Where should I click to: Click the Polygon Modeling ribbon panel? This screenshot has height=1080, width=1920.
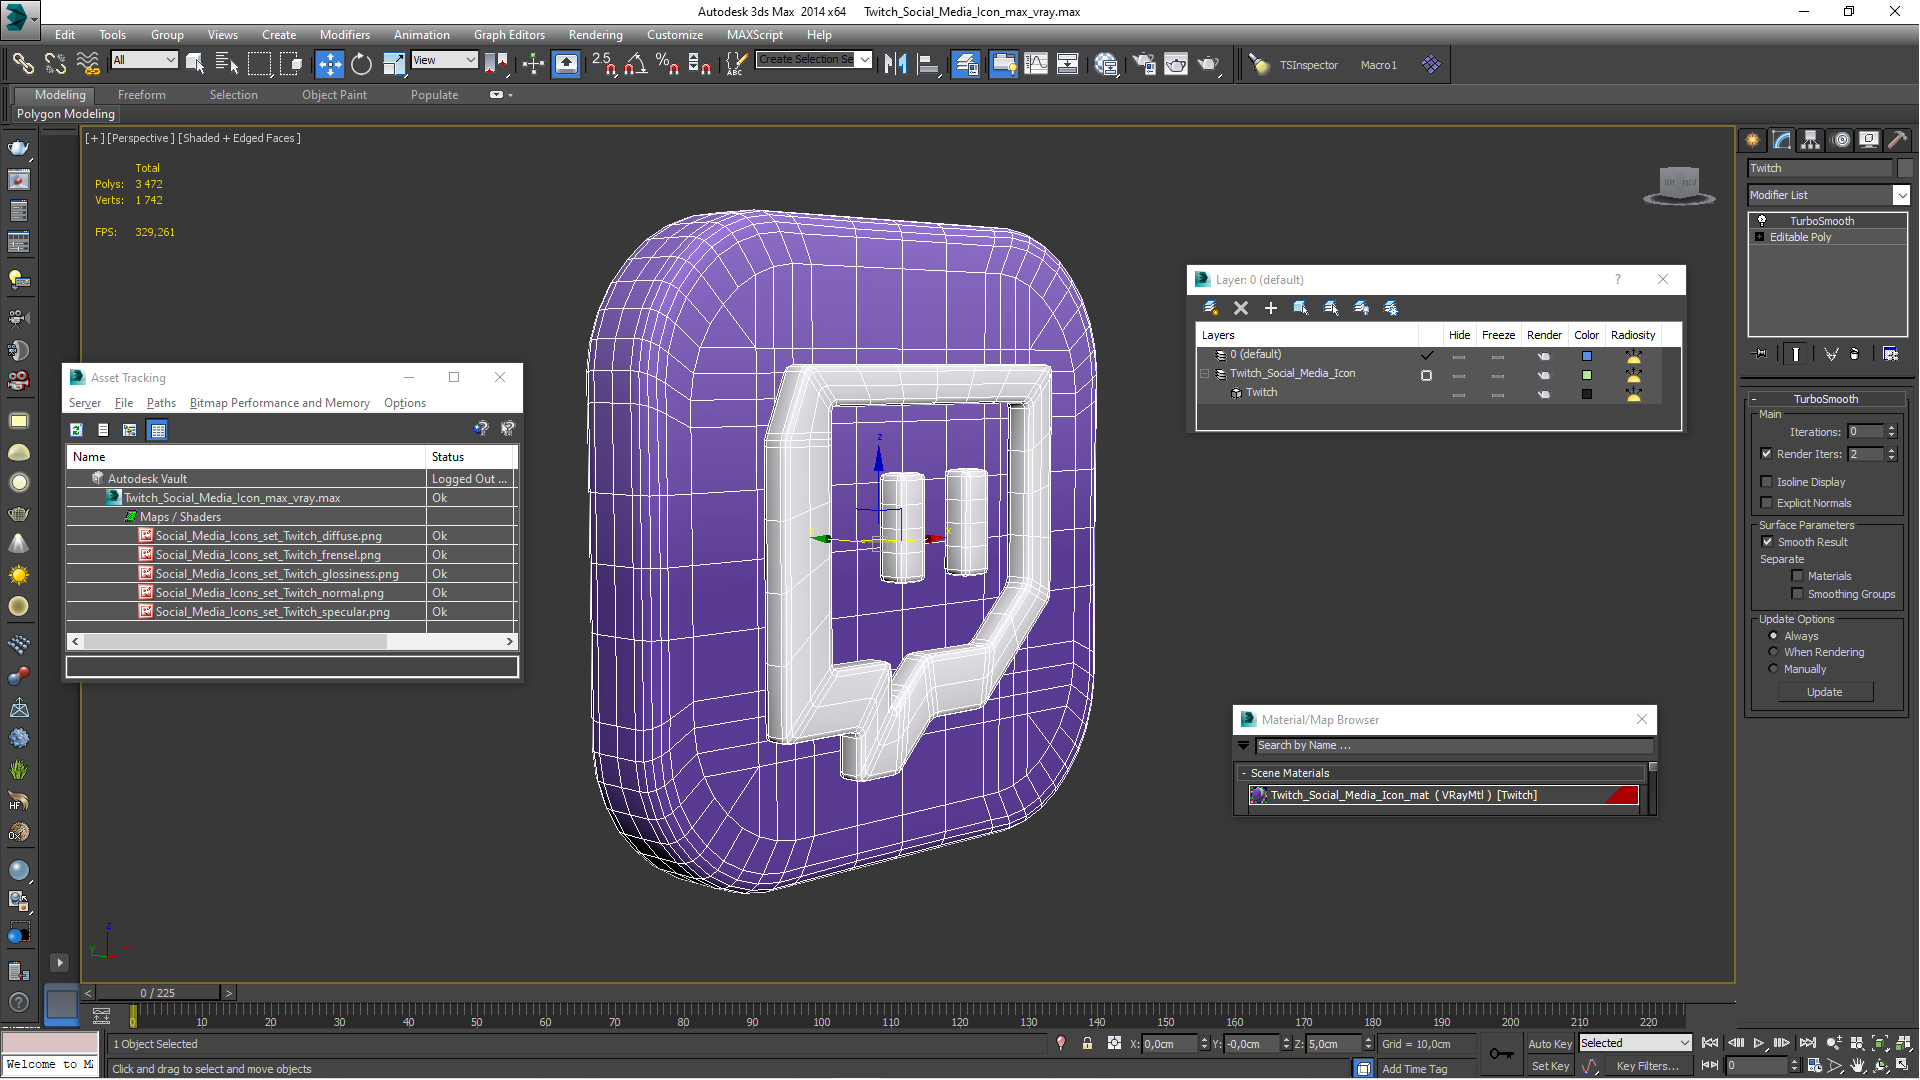[66, 114]
